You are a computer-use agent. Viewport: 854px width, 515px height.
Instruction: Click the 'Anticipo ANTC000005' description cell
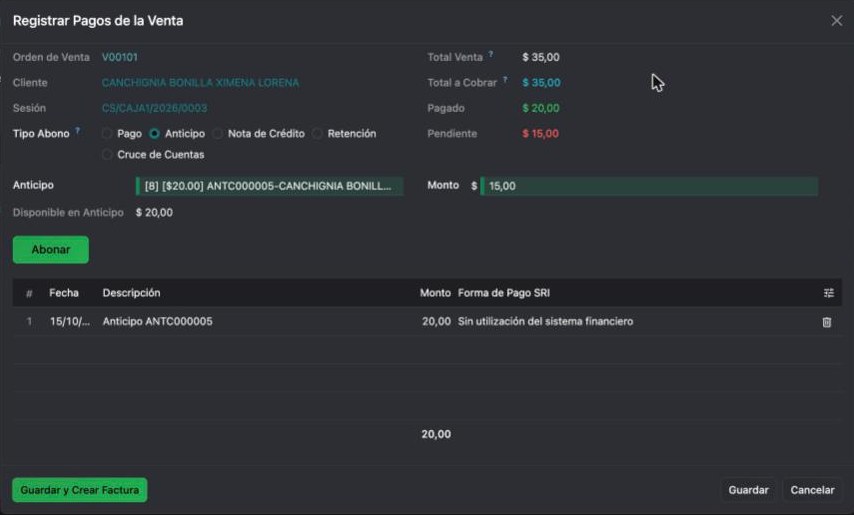click(x=157, y=322)
